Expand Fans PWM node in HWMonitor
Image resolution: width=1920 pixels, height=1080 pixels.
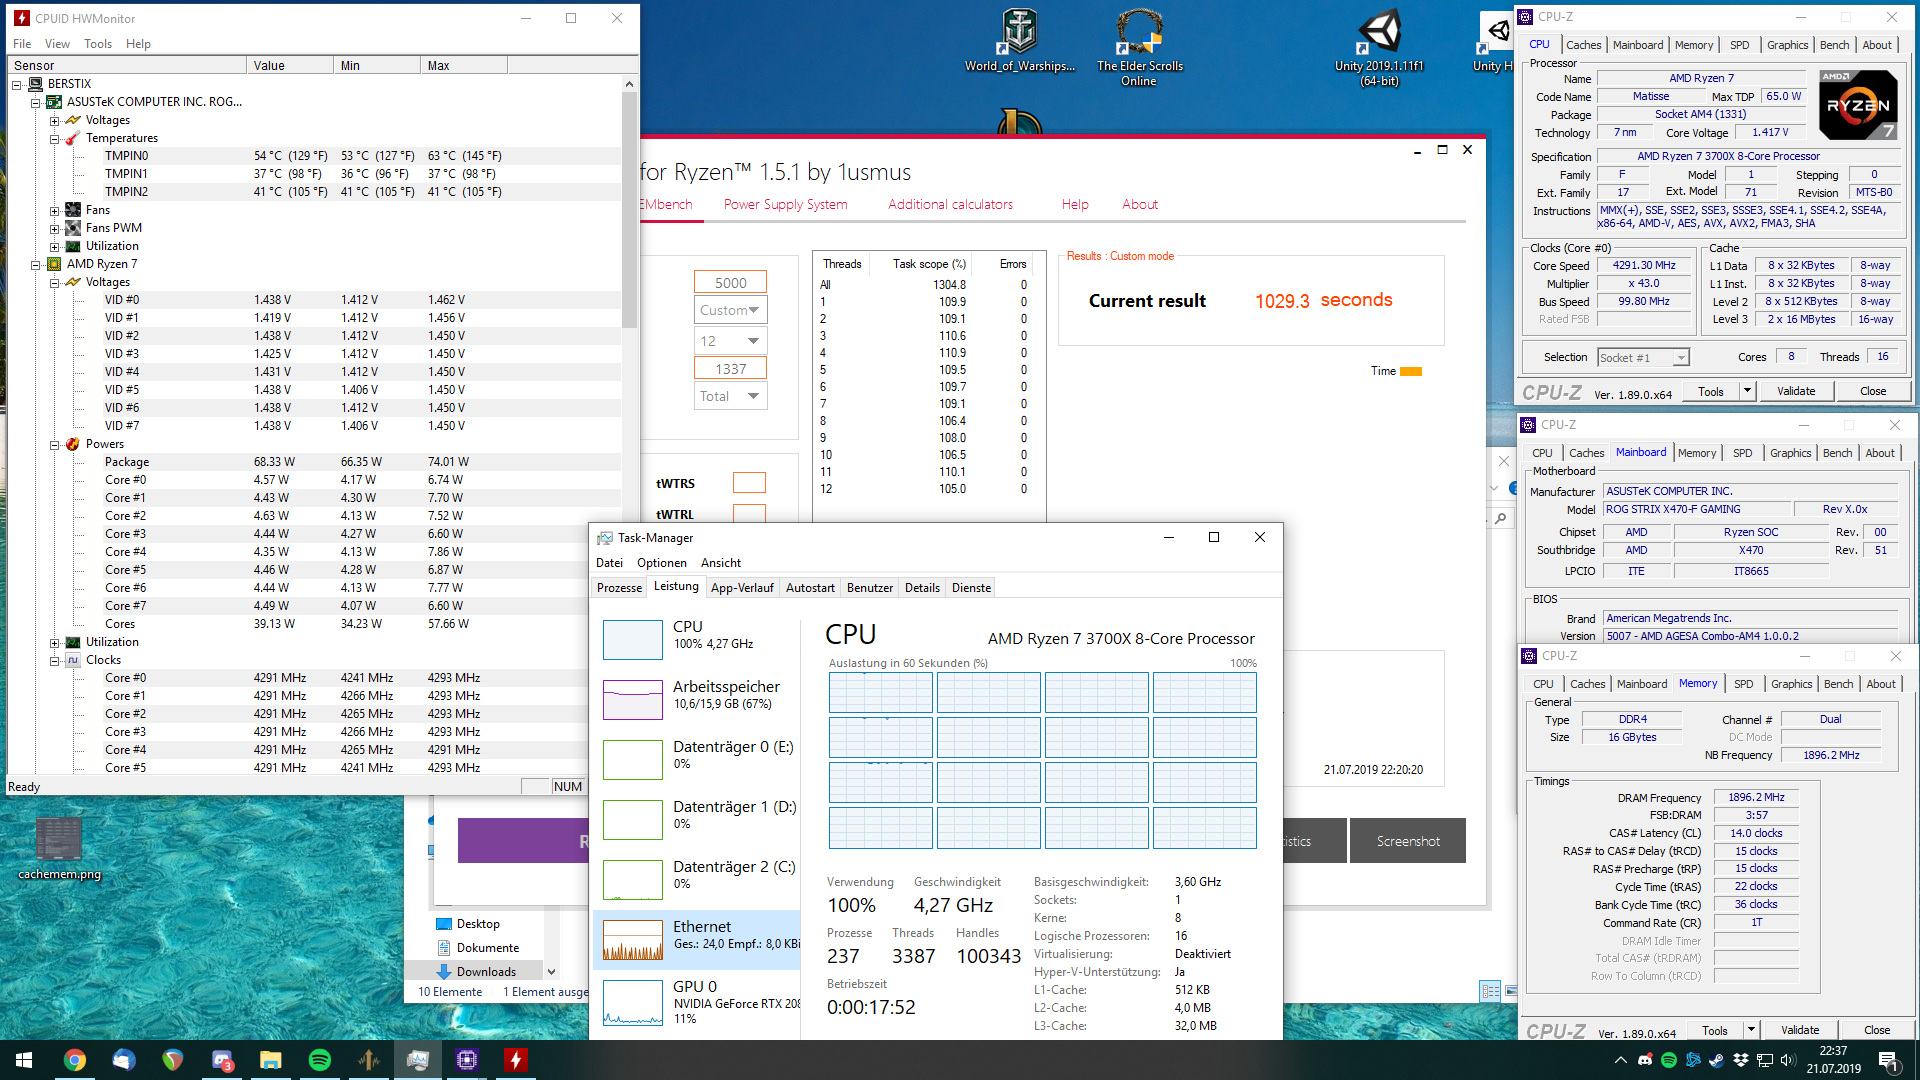tap(55, 228)
